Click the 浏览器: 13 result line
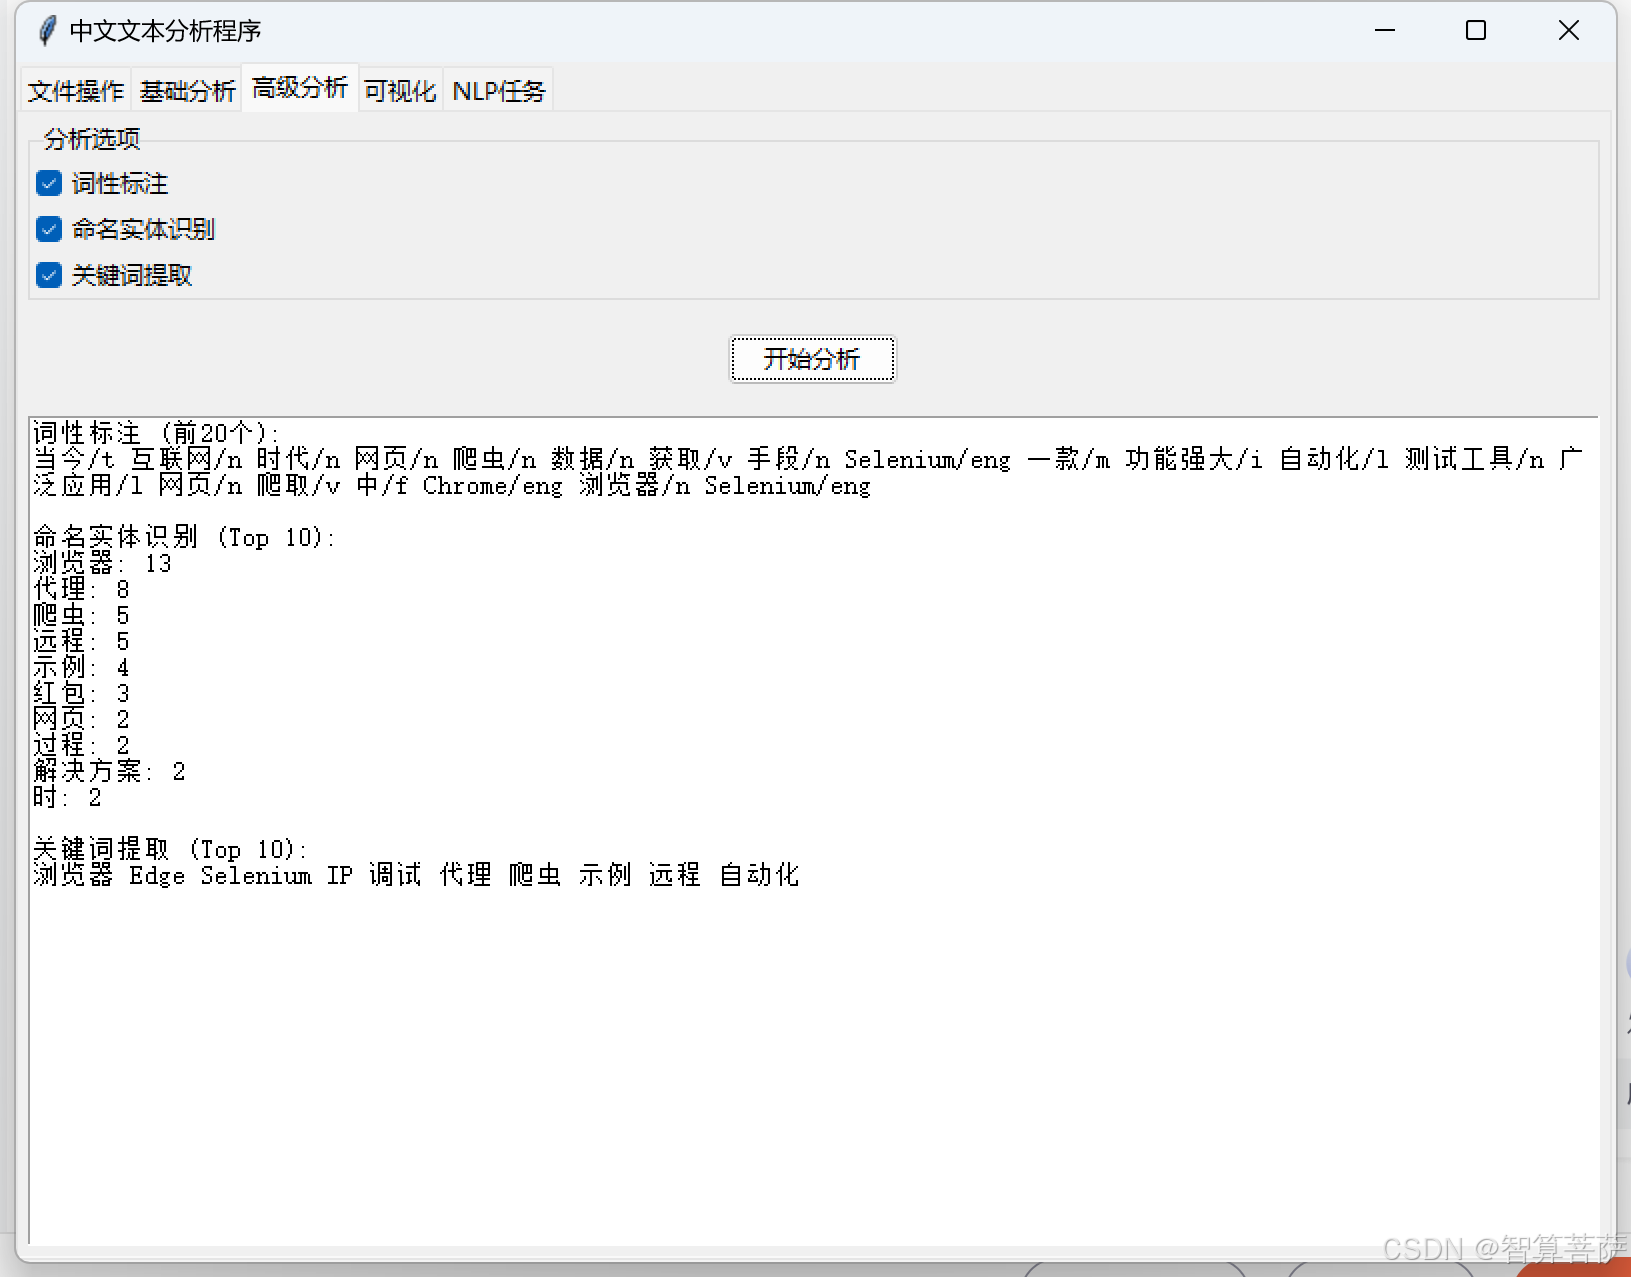1631x1277 pixels. 102,563
